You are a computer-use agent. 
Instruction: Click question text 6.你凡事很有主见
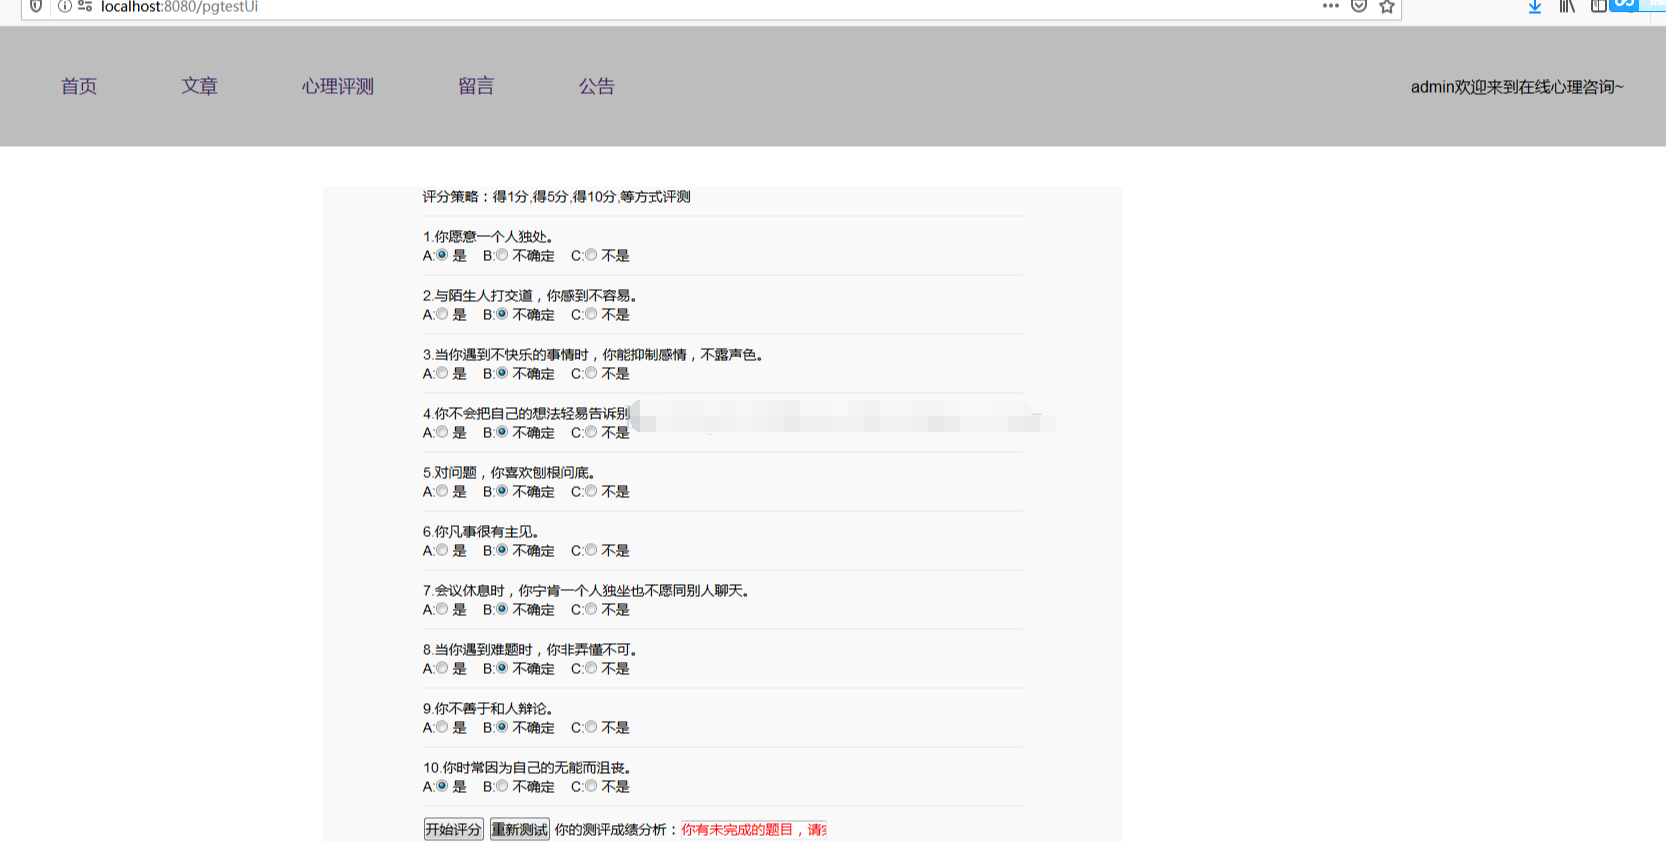tap(481, 532)
